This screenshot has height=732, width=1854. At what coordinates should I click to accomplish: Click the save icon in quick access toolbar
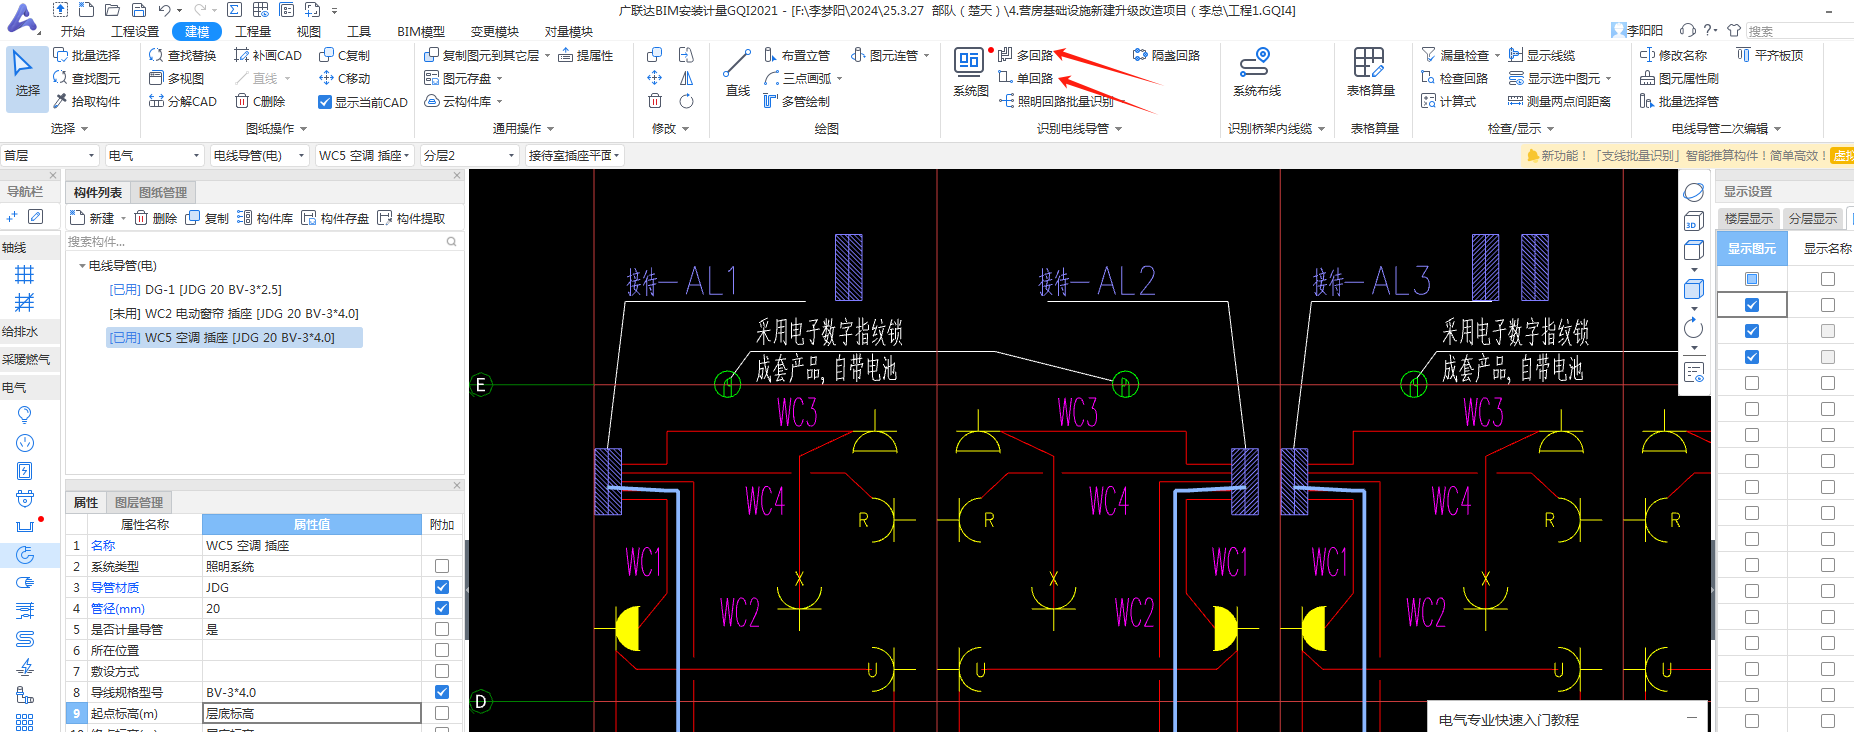point(138,10)
